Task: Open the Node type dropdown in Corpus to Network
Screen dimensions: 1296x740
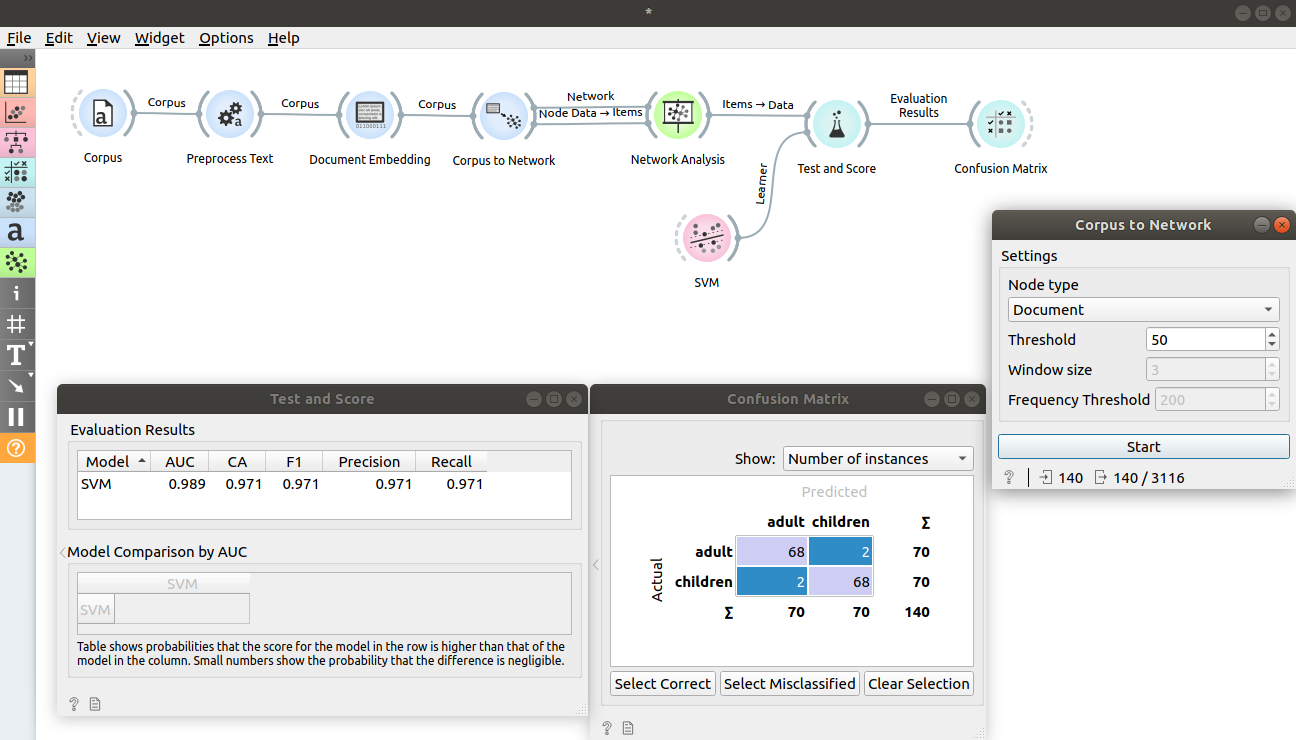Action: coord(1143,309)
